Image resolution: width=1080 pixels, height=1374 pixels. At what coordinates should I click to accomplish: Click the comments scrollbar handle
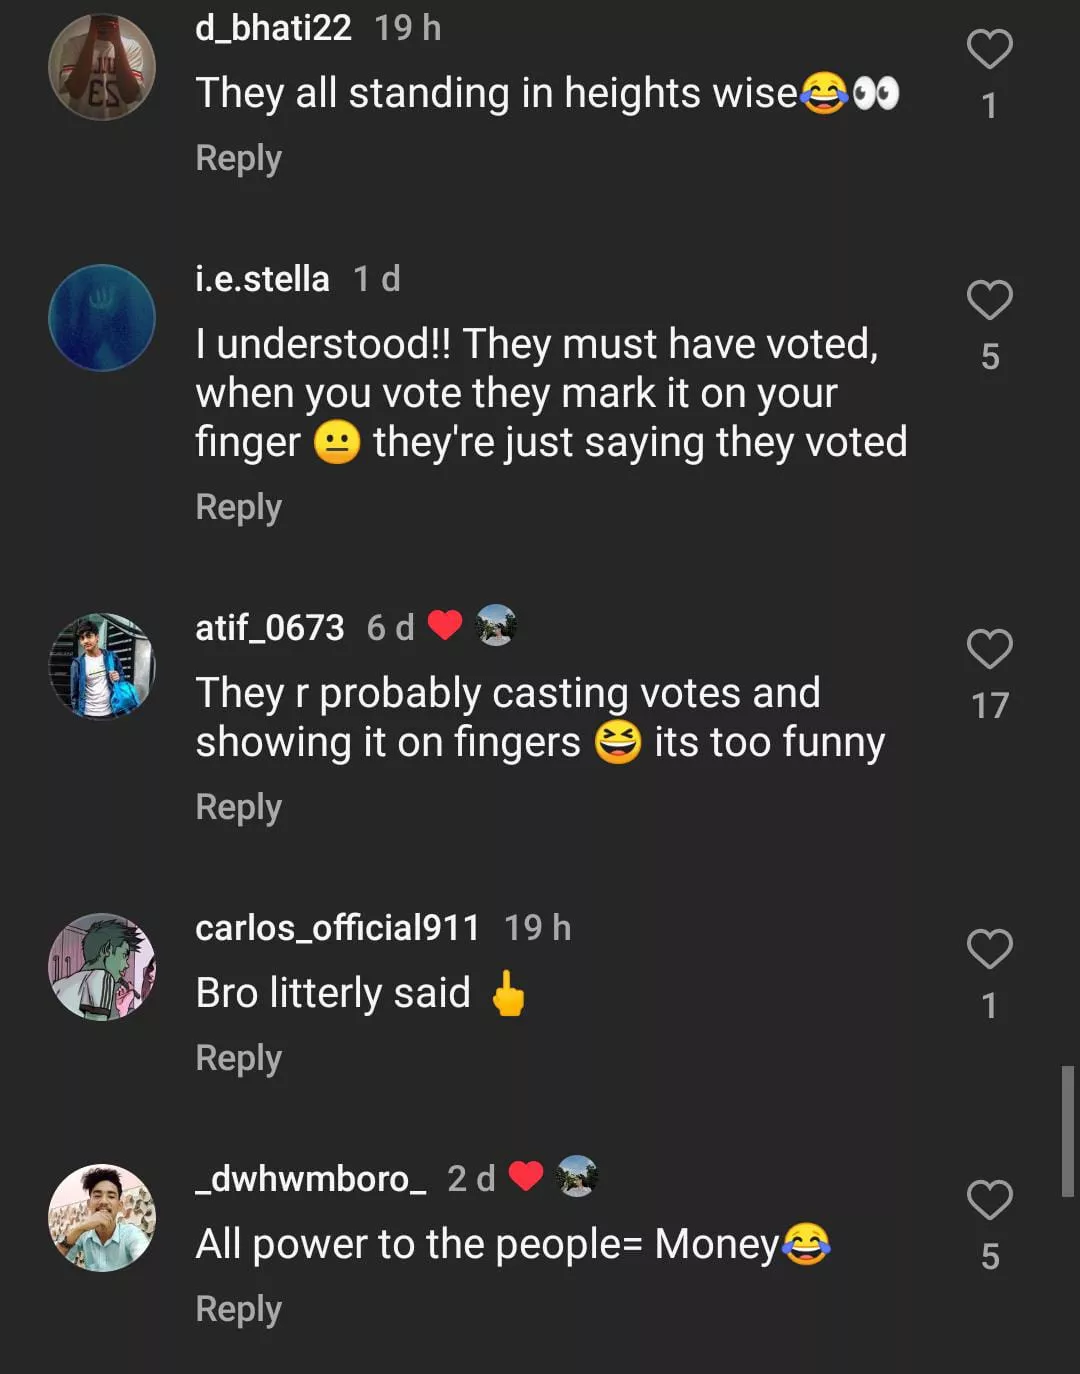point(1067,1131)
